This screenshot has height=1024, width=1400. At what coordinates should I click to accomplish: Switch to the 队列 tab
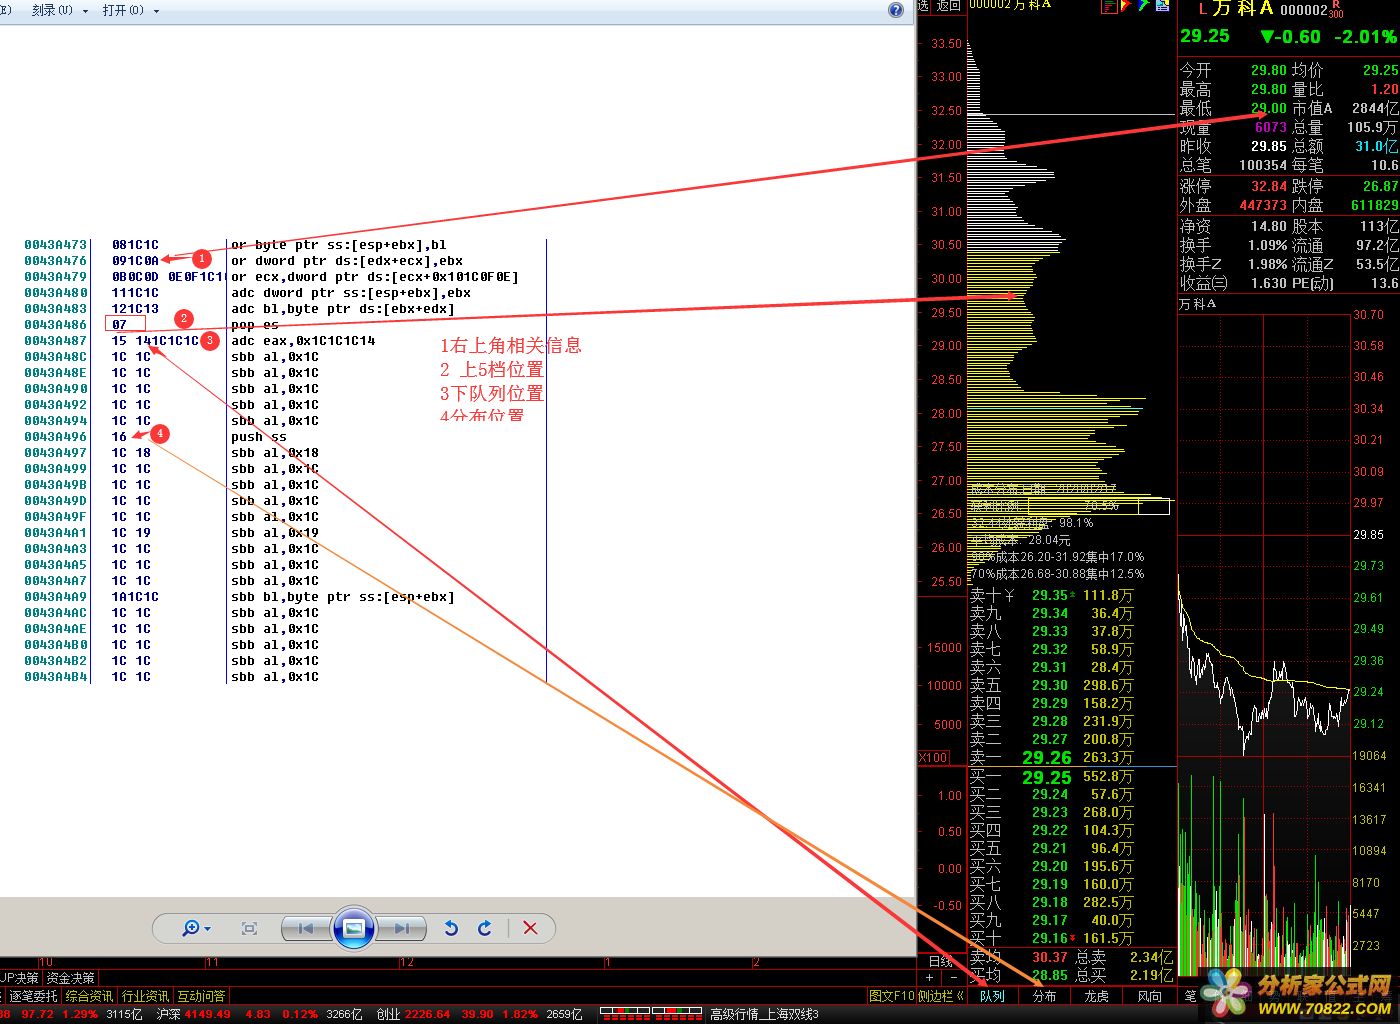(x=992, y=996)
